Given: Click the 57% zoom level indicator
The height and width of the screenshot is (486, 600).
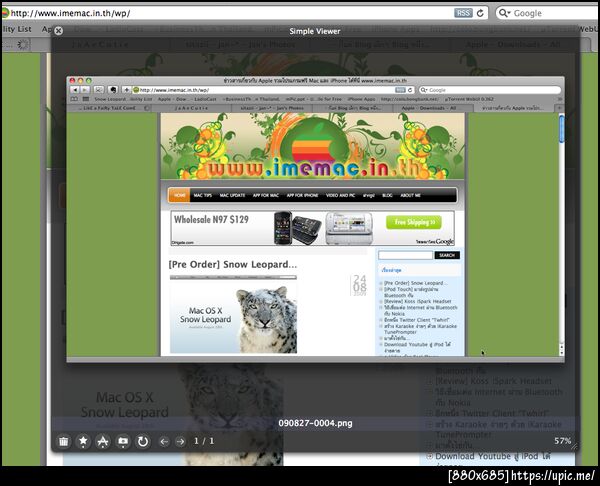Looking at the screenshot, I should [x=562, y=441].
